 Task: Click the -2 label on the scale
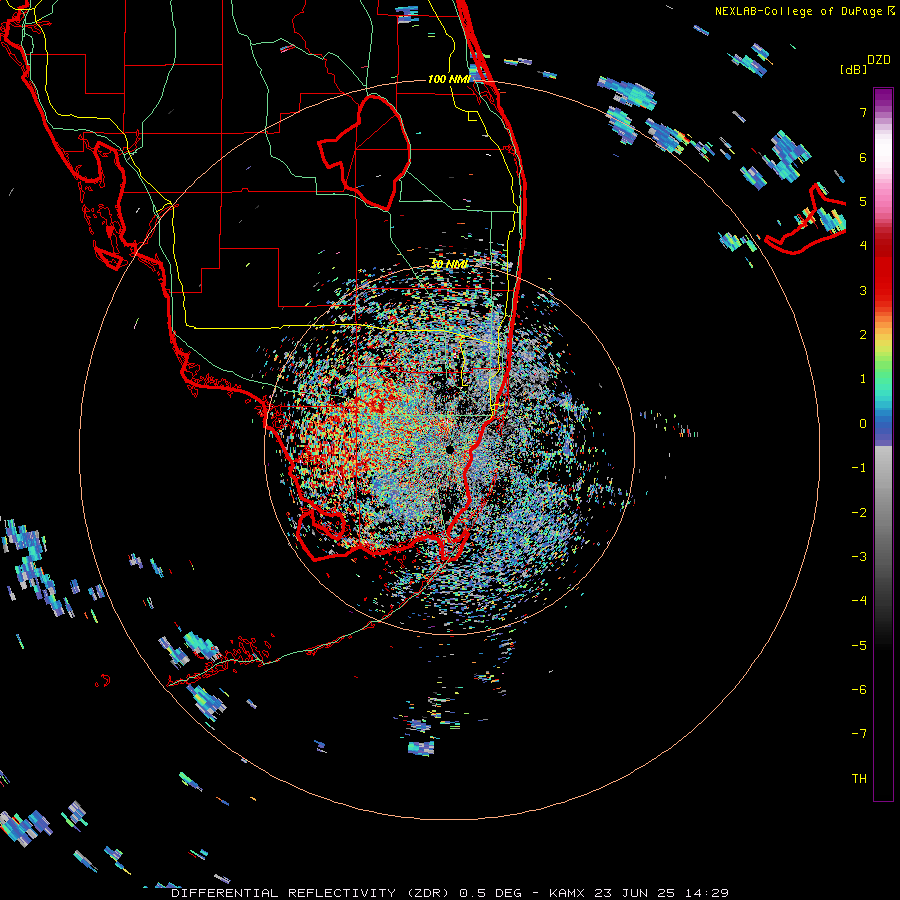click(859, 512)
